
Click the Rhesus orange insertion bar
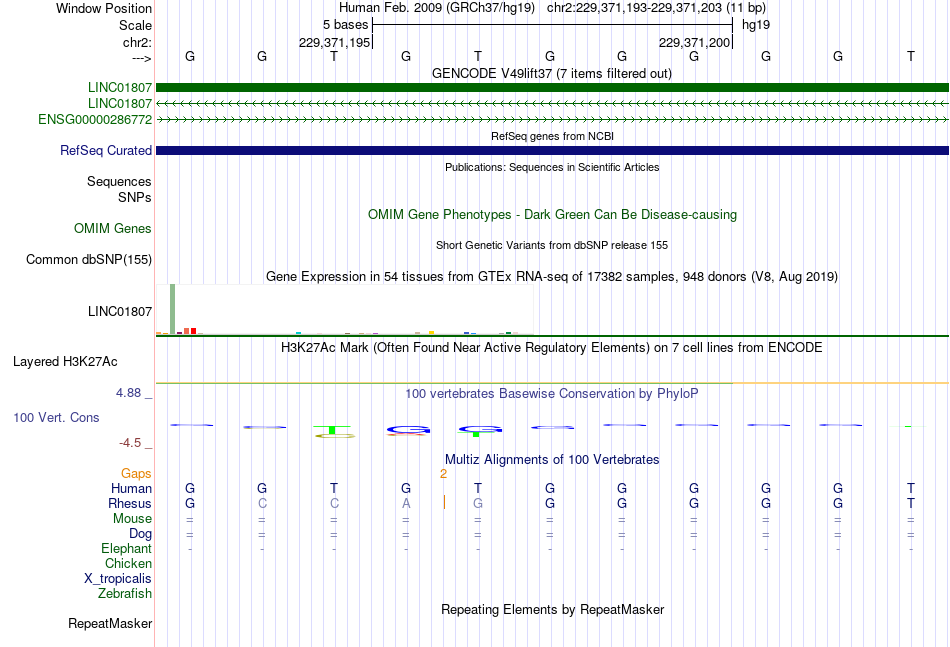[x=444, y=502]
